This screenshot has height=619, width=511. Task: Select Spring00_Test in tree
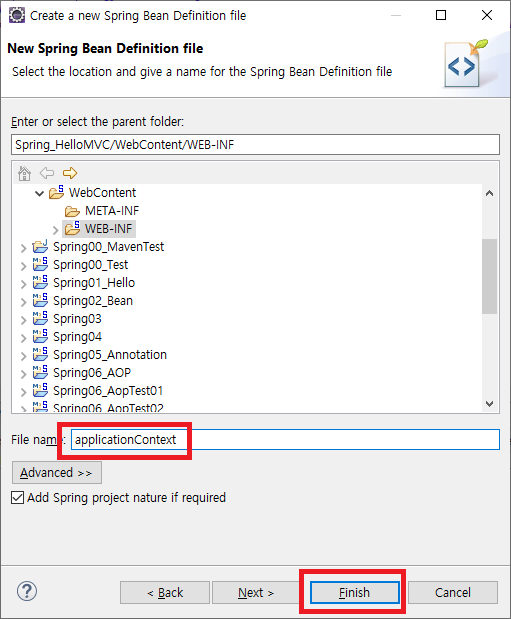click(x=90, y=264)
